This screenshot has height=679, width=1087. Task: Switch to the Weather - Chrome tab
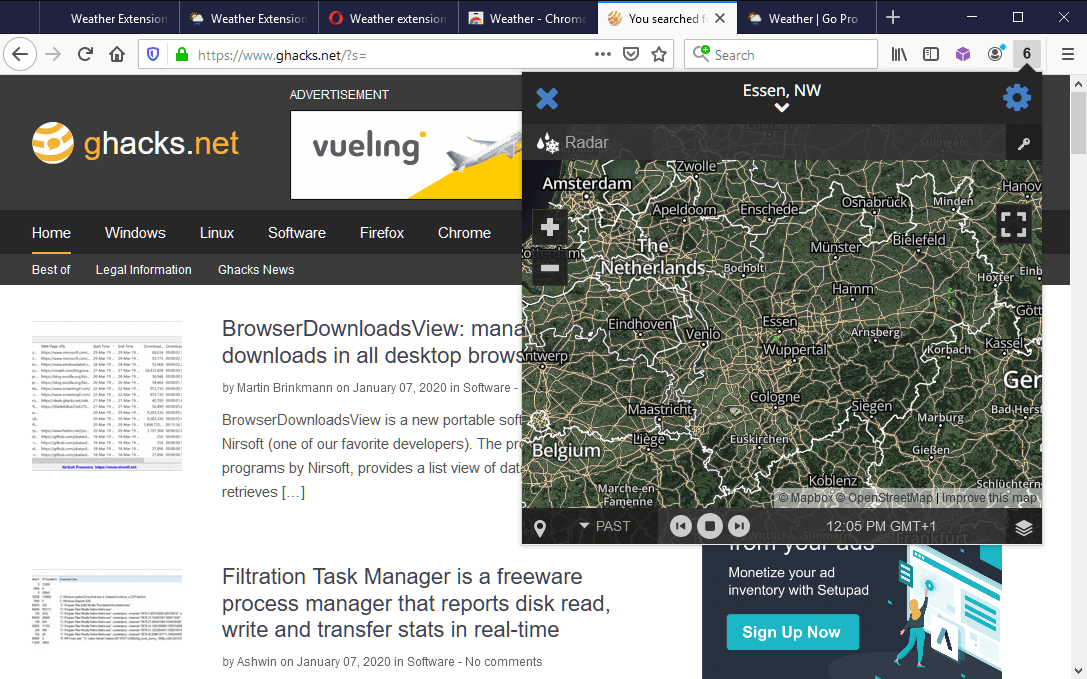[525, 17]
